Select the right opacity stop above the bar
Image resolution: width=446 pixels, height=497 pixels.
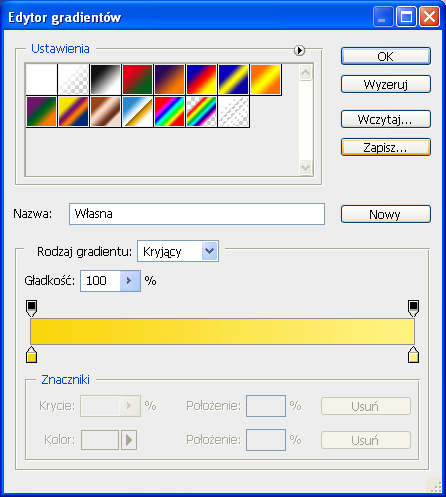[413, 308]
